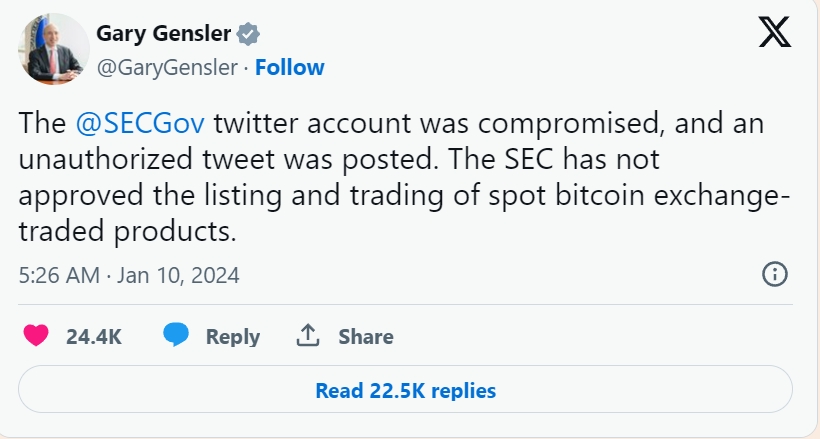Click the blue reply bubble icon
The height and width of the screenshot is (439, 820).
pyautogui.click(x=177, y=336)
